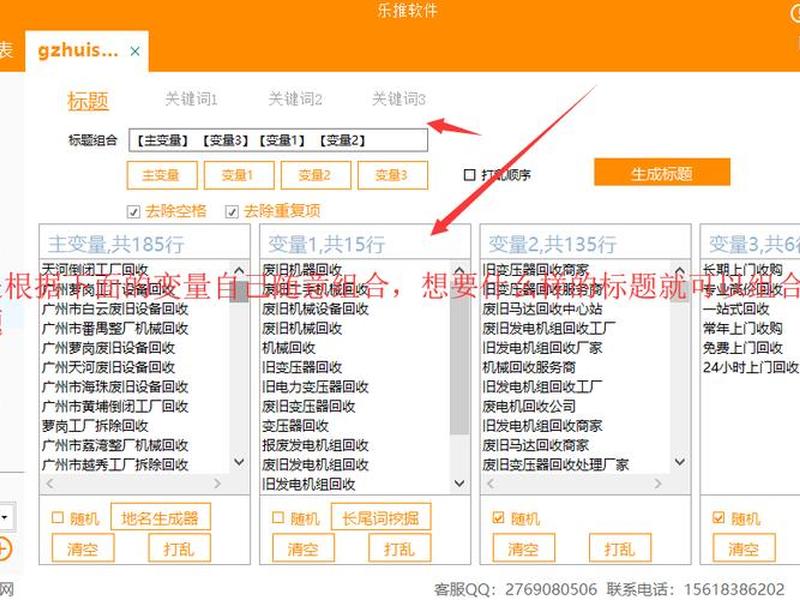The height and width of the screenshot is (600, 800).
Task: Close the gzhuis... tab
Action: 135,51
